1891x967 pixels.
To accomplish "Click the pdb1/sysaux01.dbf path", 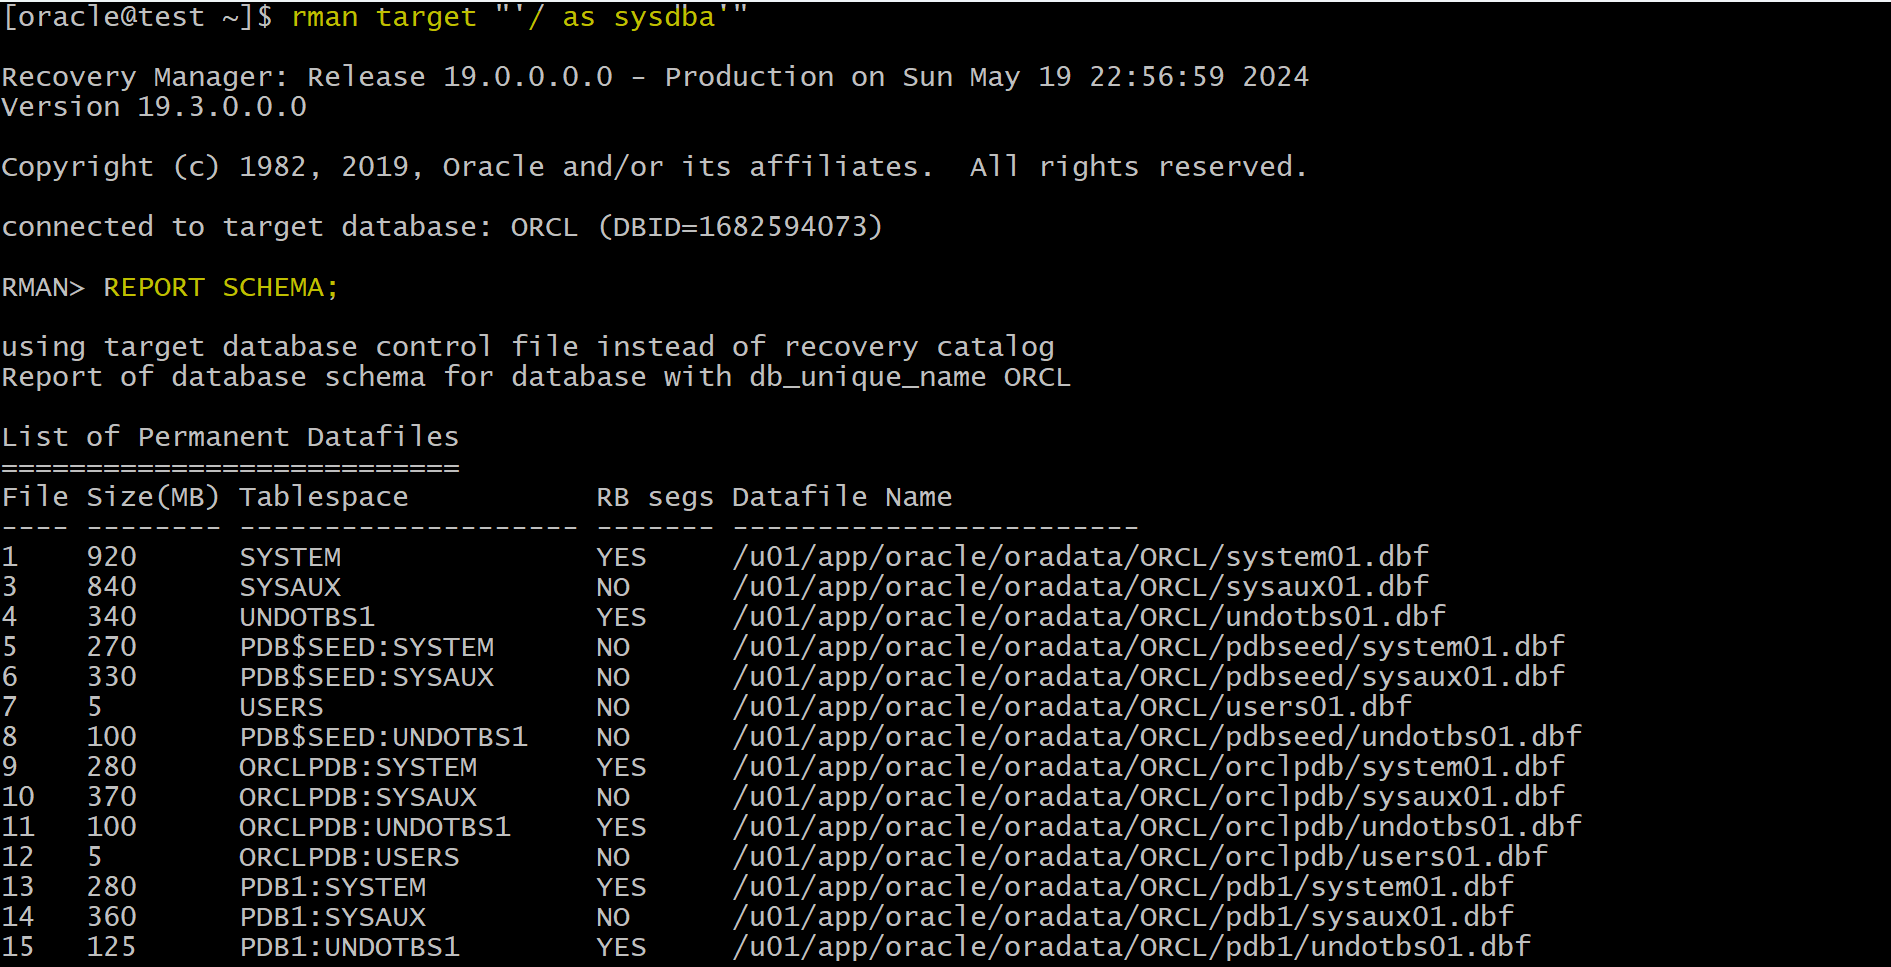I will click(1123, 917).
